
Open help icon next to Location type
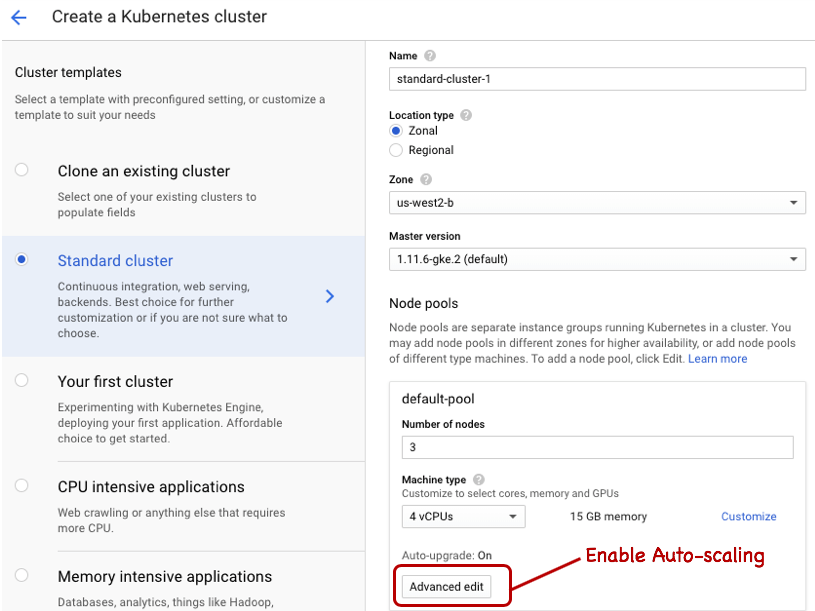[466, 115]
